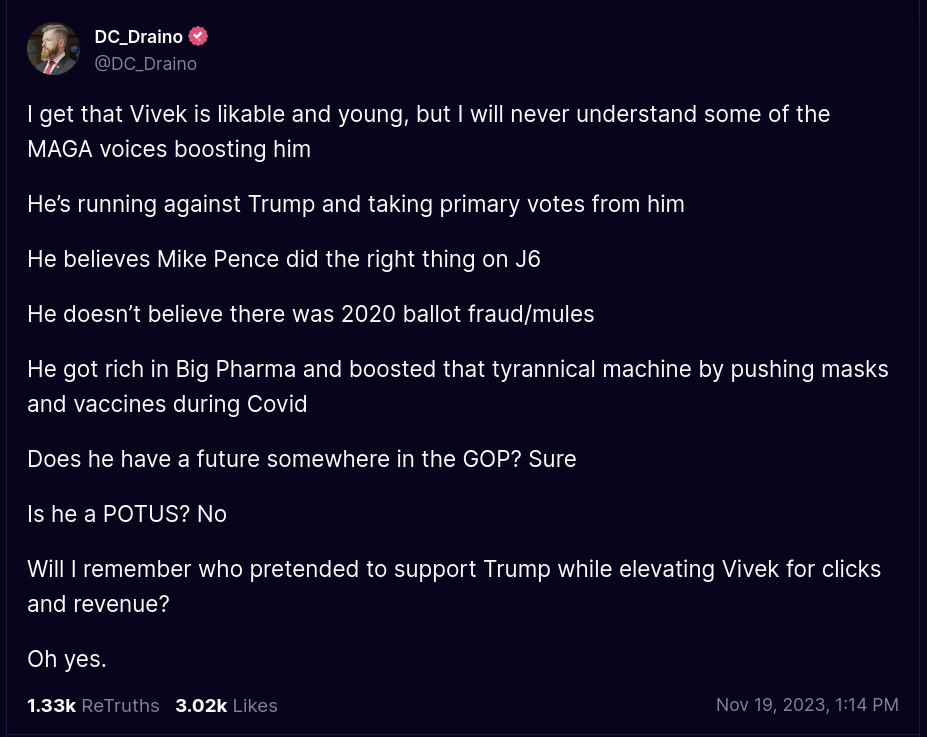The height and width of the screenshot is (737, 927).
Task: Click the red verified badge beside DC_Draino
Action: [199, 37]
